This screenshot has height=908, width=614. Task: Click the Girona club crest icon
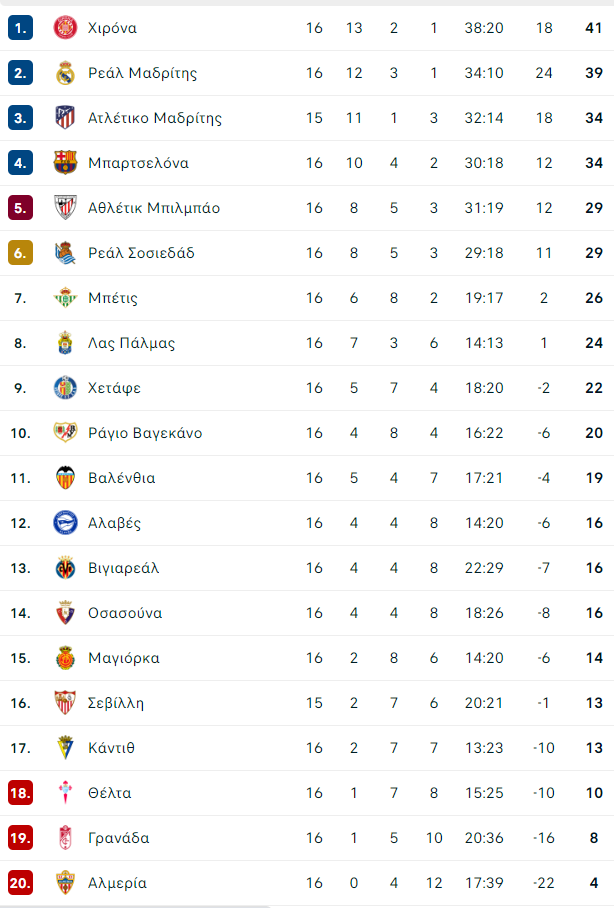(x=65, y=28)
